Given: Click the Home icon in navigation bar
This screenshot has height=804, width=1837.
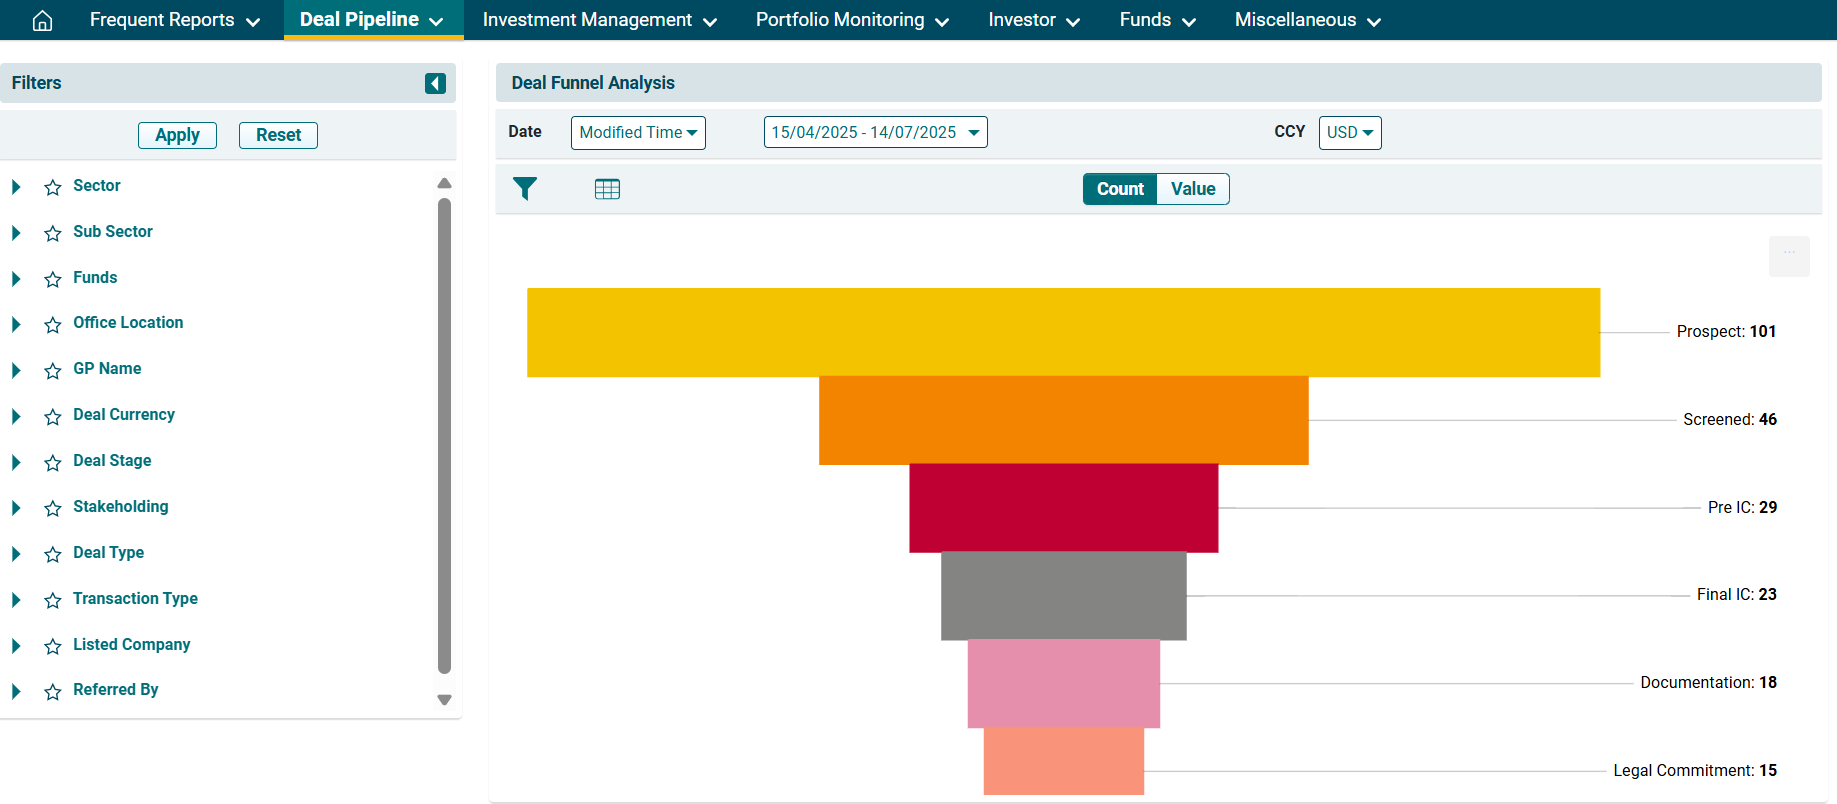Looking at the screenshot, I should click(x=42, y=20).
